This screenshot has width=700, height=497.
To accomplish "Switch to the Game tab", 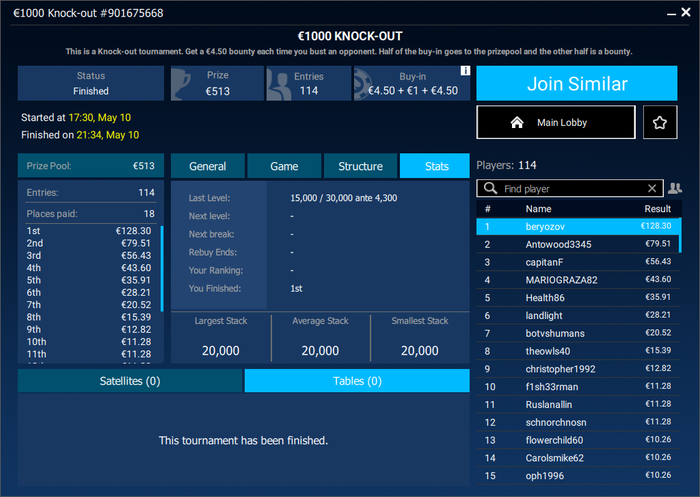I will coord(284,166).
